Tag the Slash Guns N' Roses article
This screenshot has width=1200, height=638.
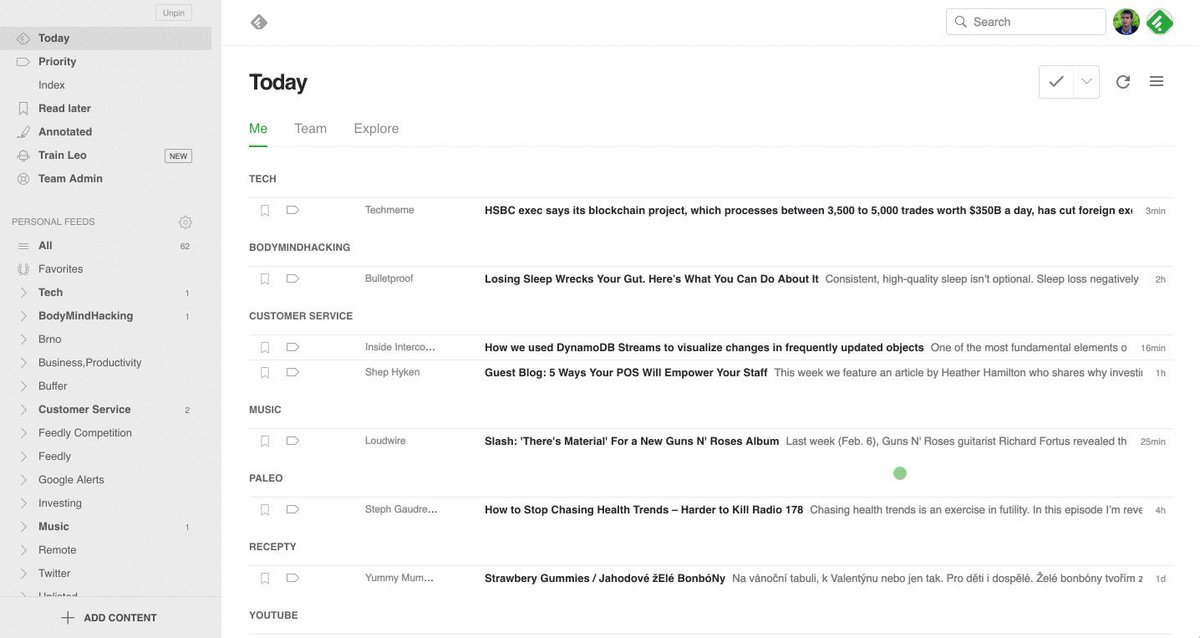click(293, 441)
